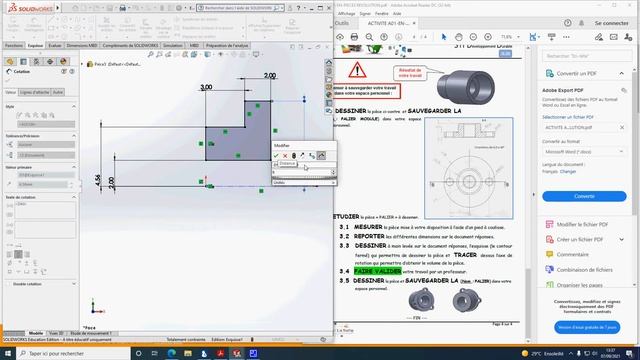This screenshot has width=640, height=360.
Task: Open the Unités dropdown in Modifier dialog
Action: click(x=304, y=182)
